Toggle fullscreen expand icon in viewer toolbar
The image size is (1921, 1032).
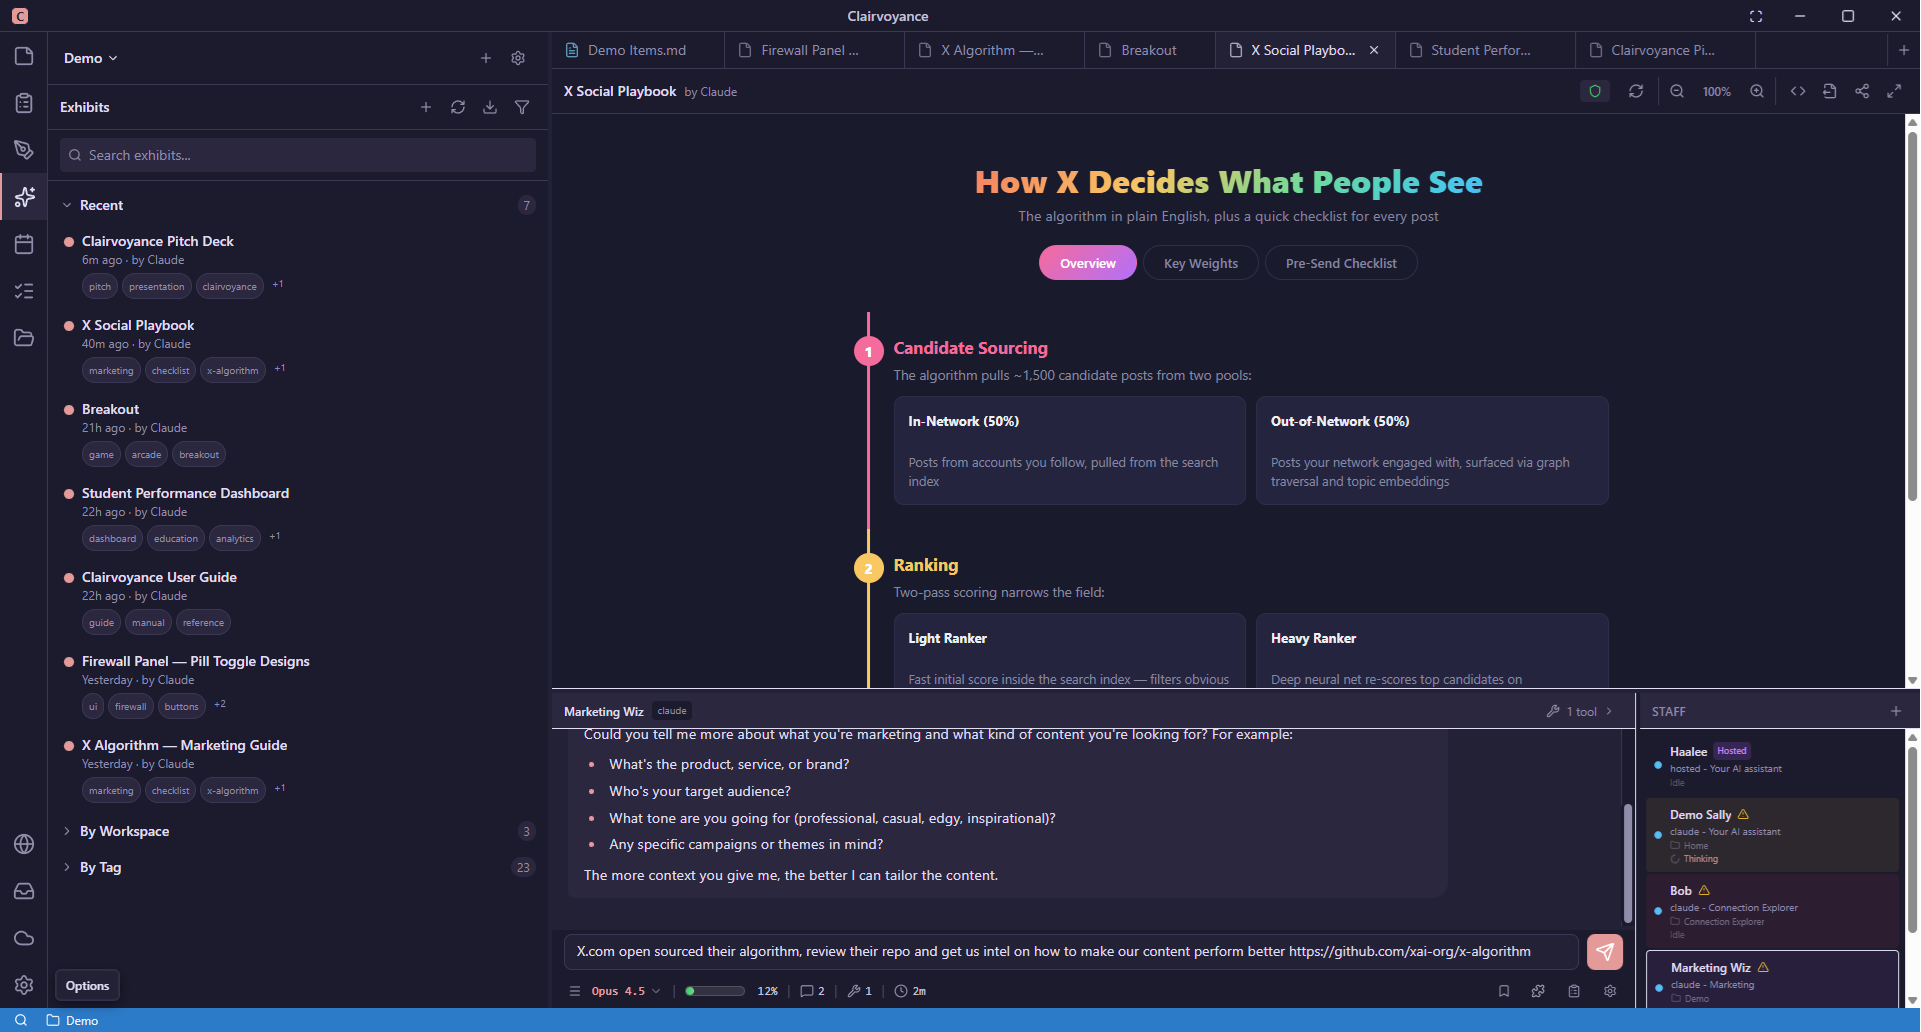(1894, 91)
